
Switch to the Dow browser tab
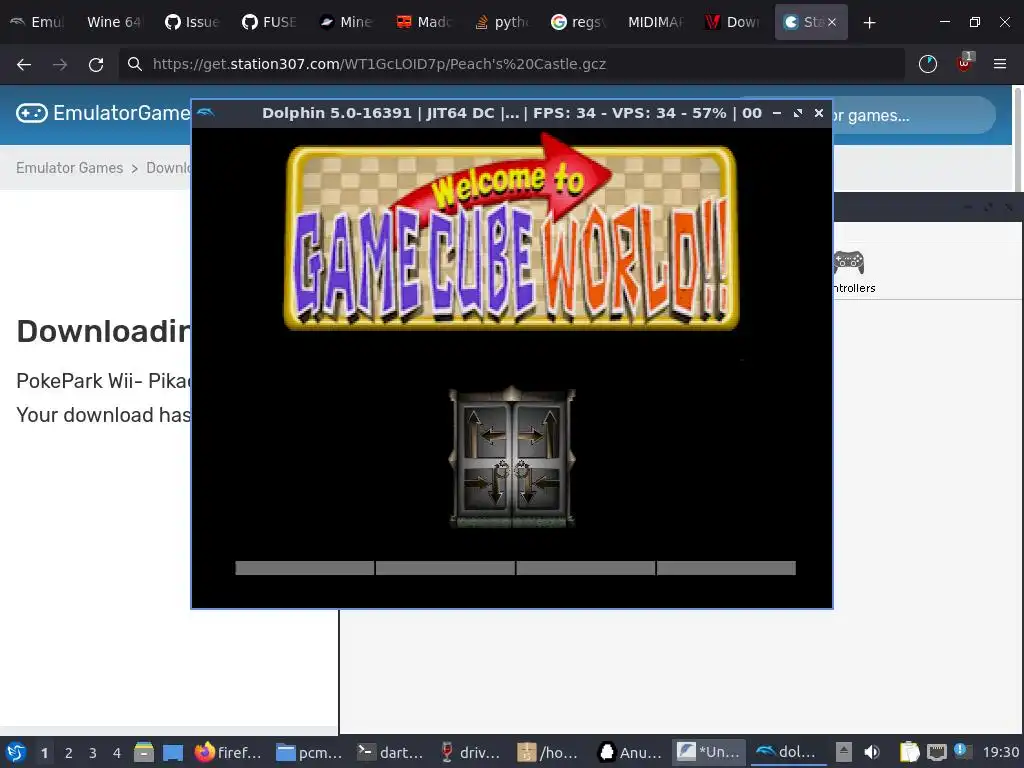coord(731,22)
